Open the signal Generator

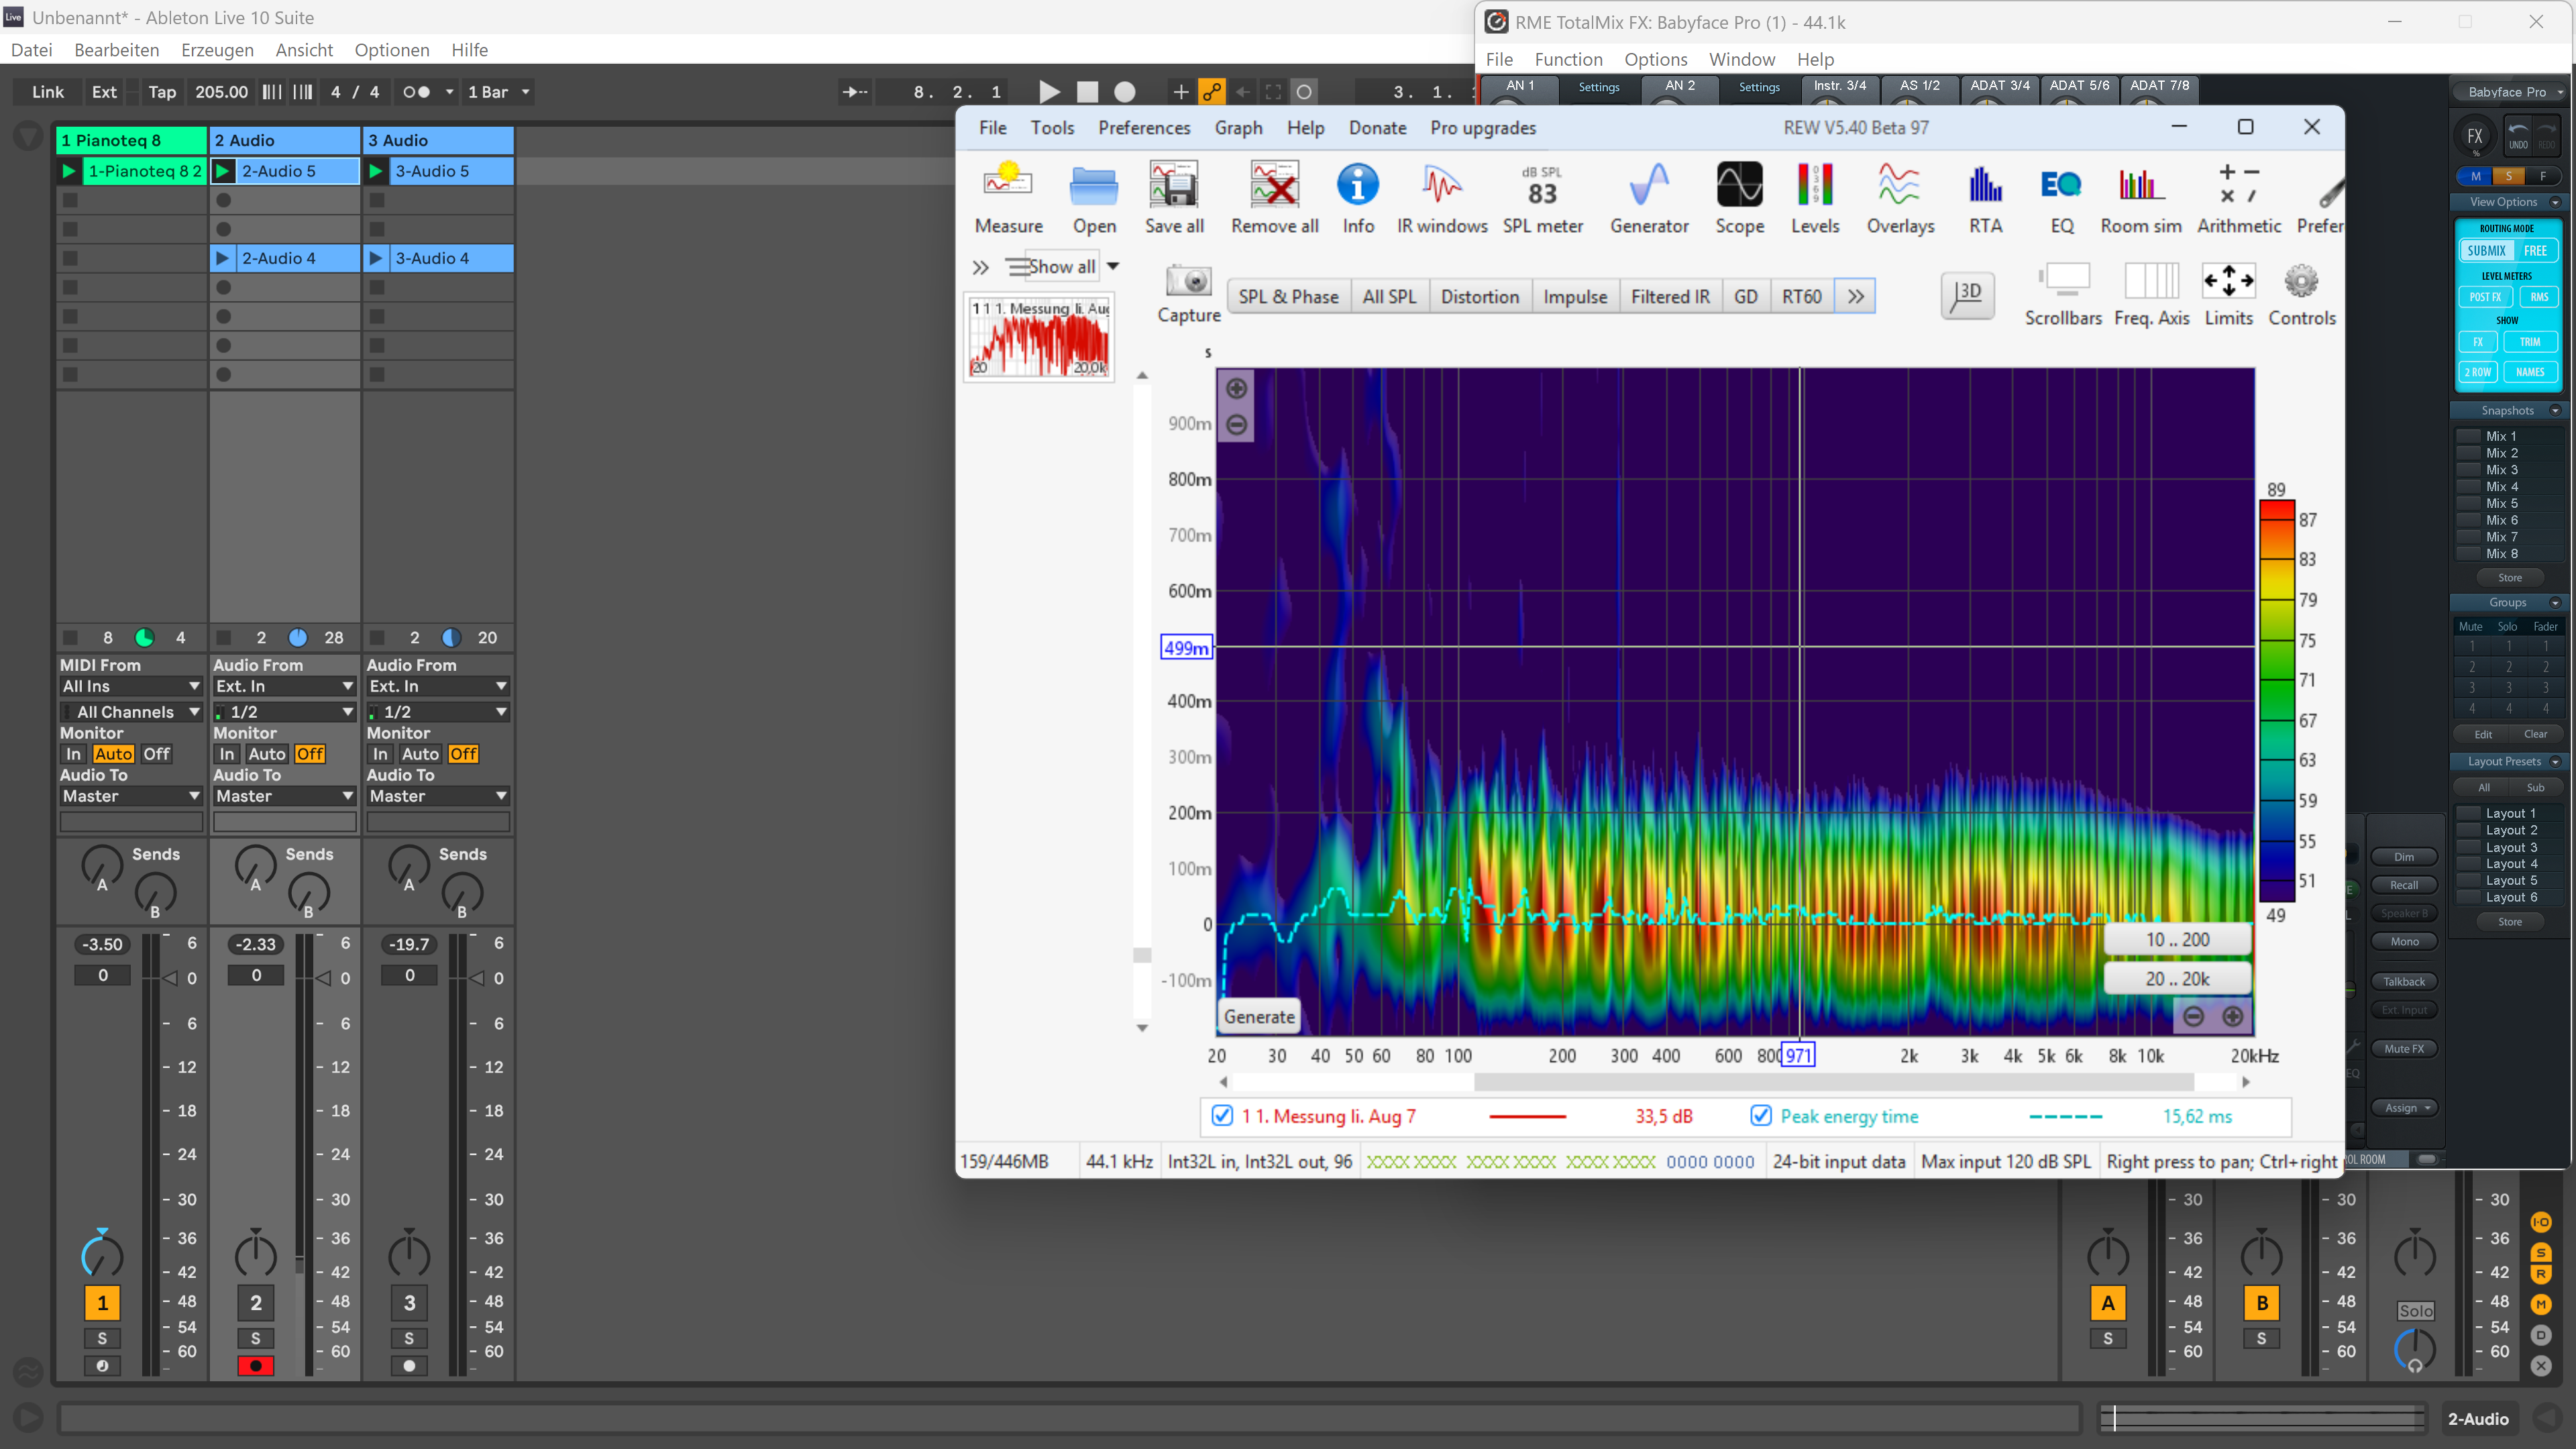(1649, 198)
